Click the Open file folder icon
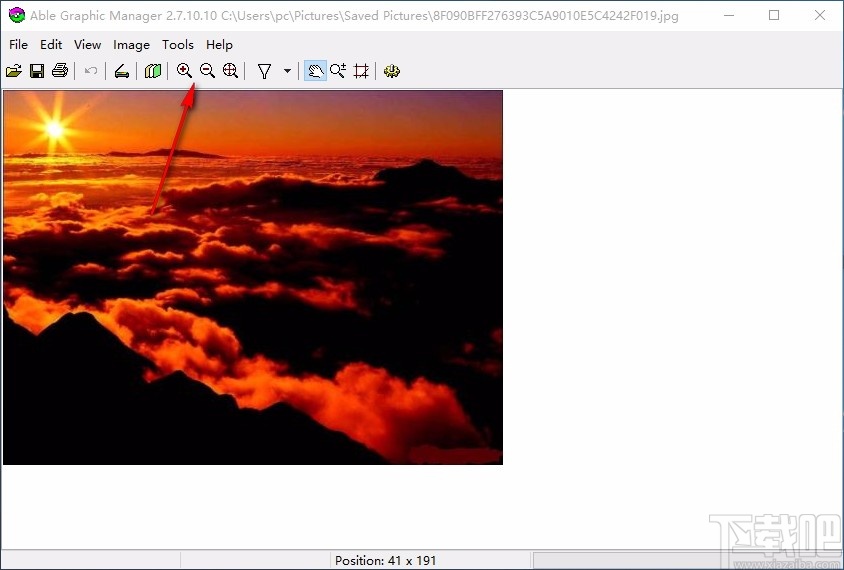 click(14, 71)
